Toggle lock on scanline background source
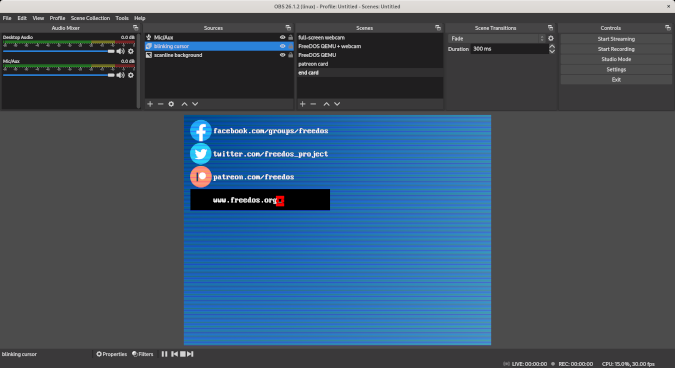The height and width of the screenshot is (368, 675). point(291,55)
